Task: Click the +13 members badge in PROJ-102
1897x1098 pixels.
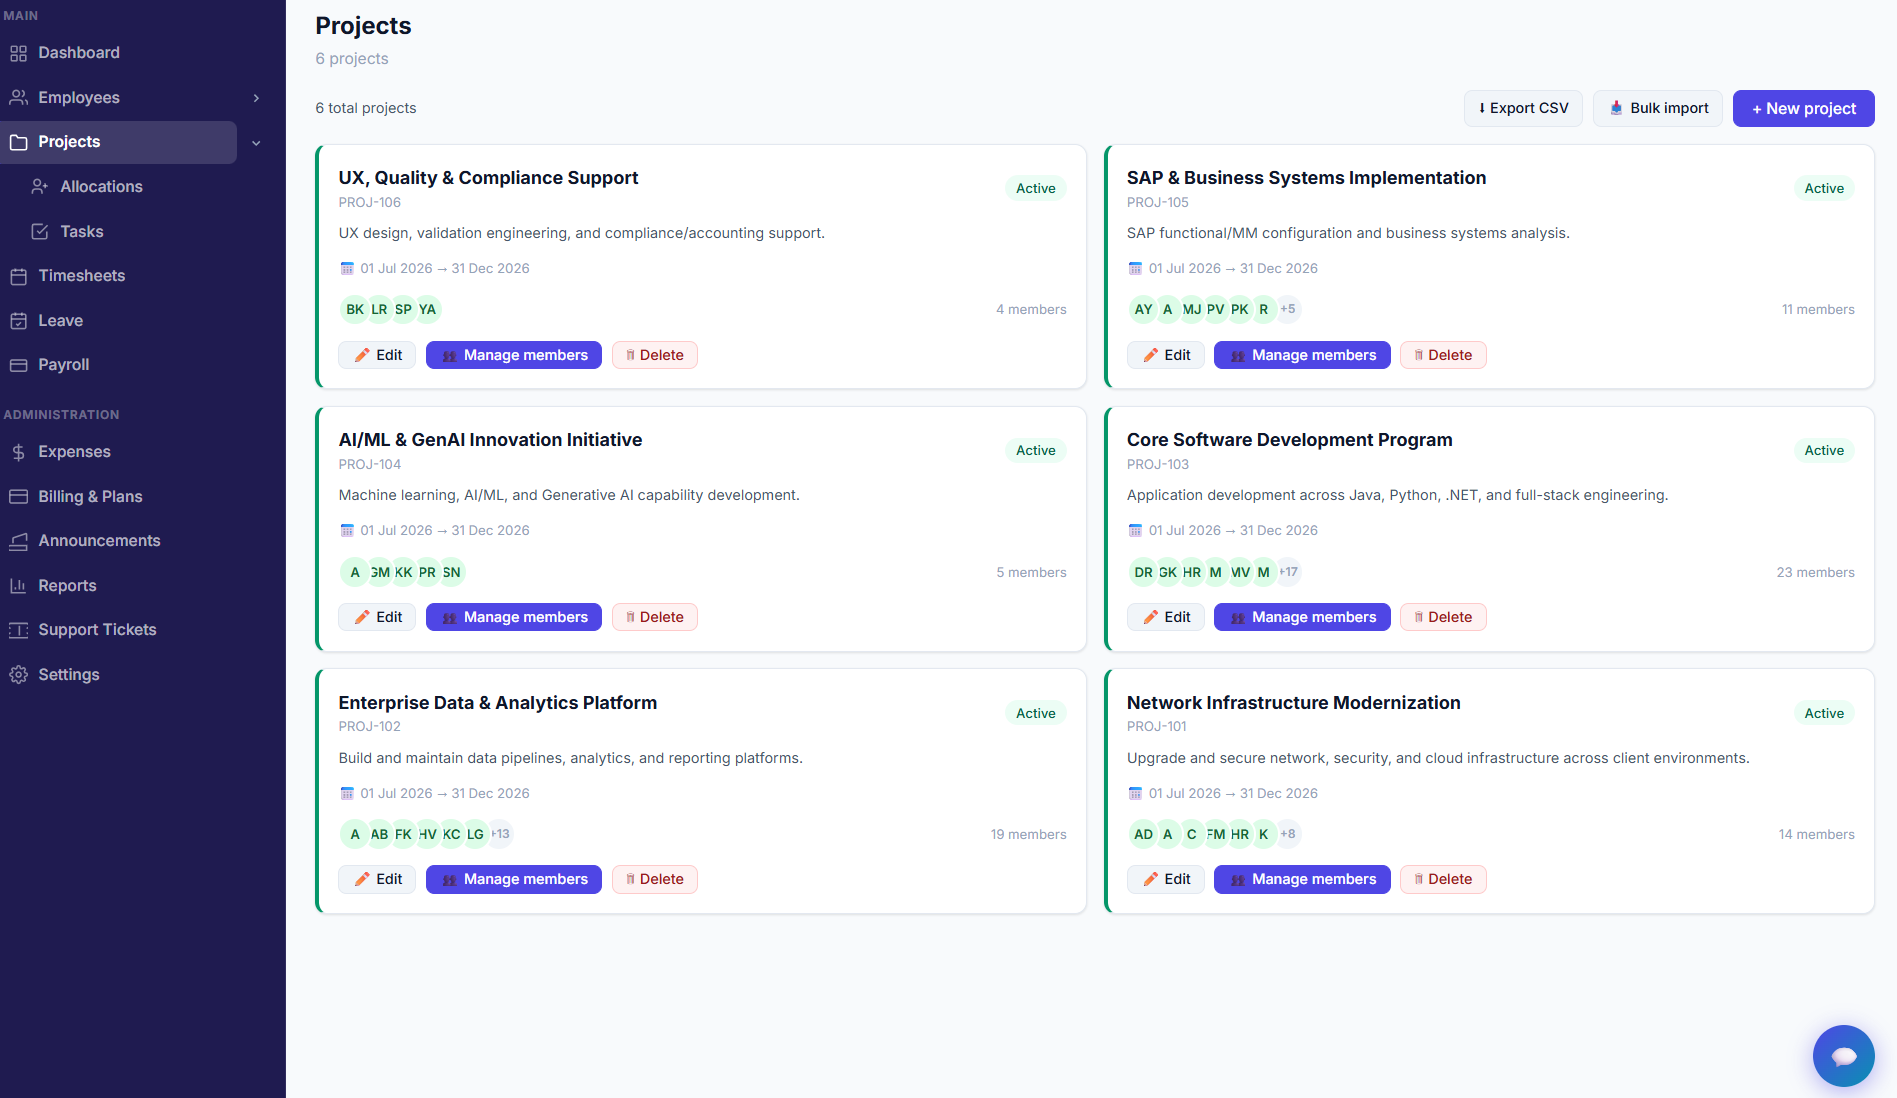Action: tap(500, 834)
